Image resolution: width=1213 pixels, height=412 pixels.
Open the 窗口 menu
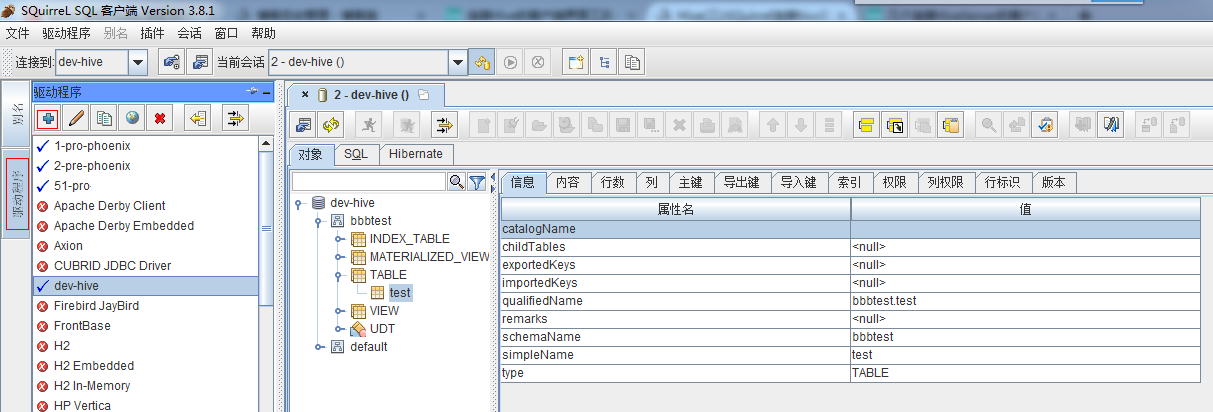[226, 33]
